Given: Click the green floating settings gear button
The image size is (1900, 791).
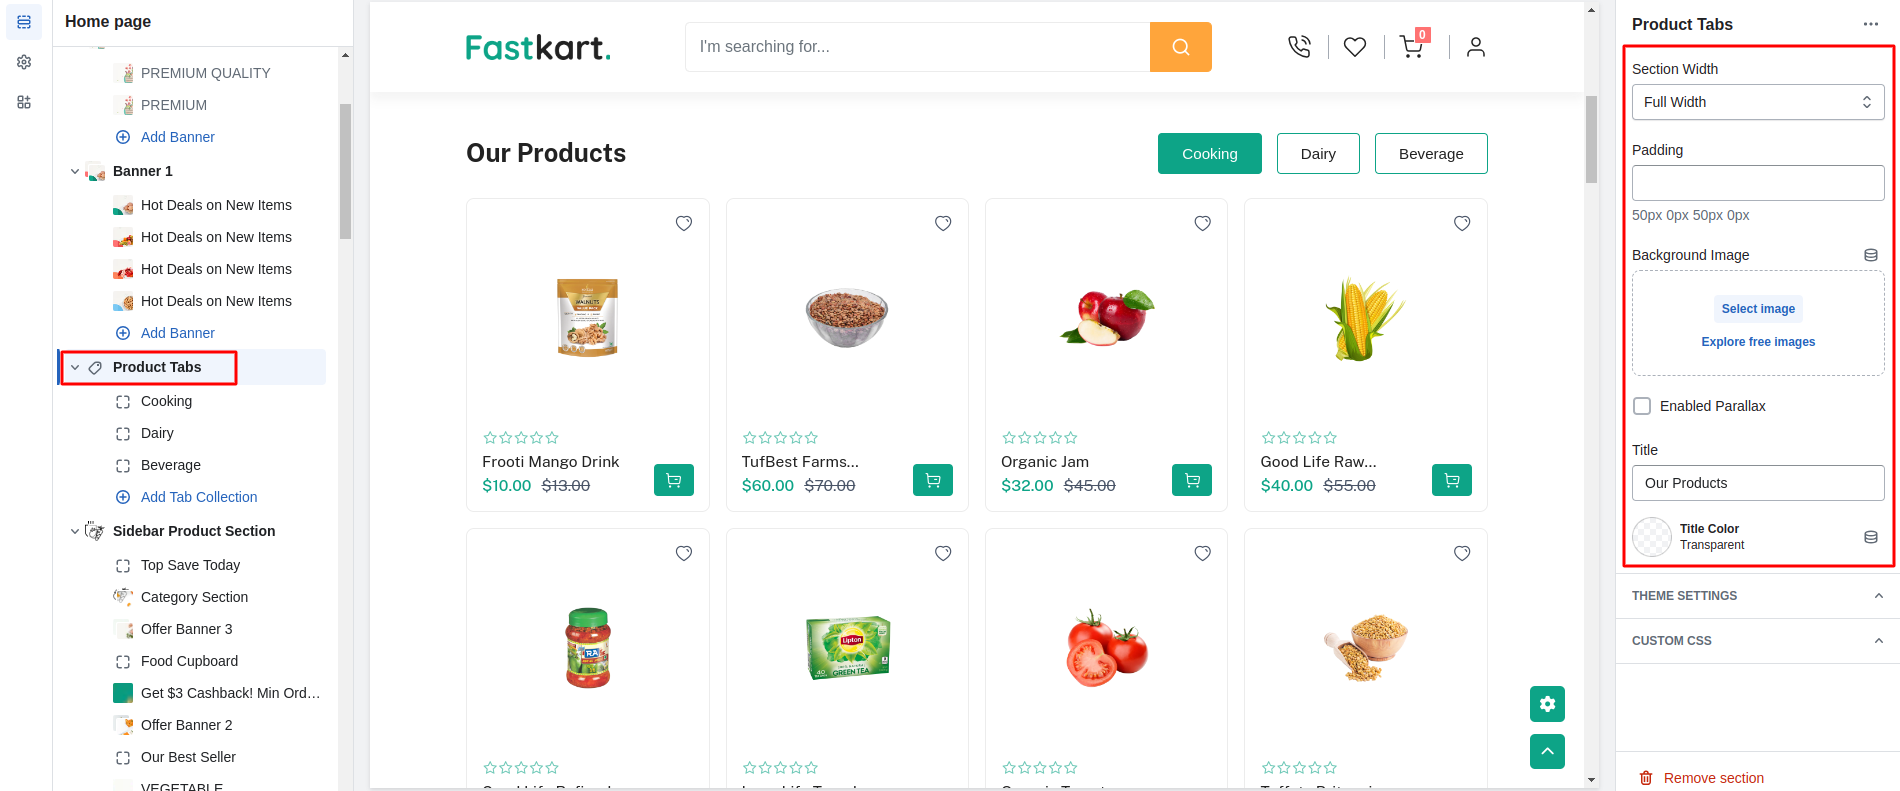Looking at the screenshot, I should pos(1547,704).
